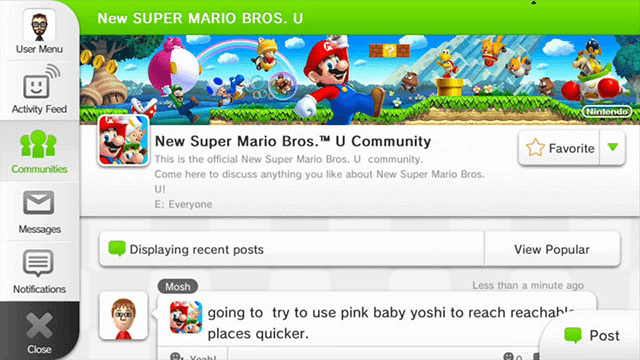640x360 pixels.
Task: Toggle the Favorite star button
Action: pyautogui.click(x=559, y=148)
